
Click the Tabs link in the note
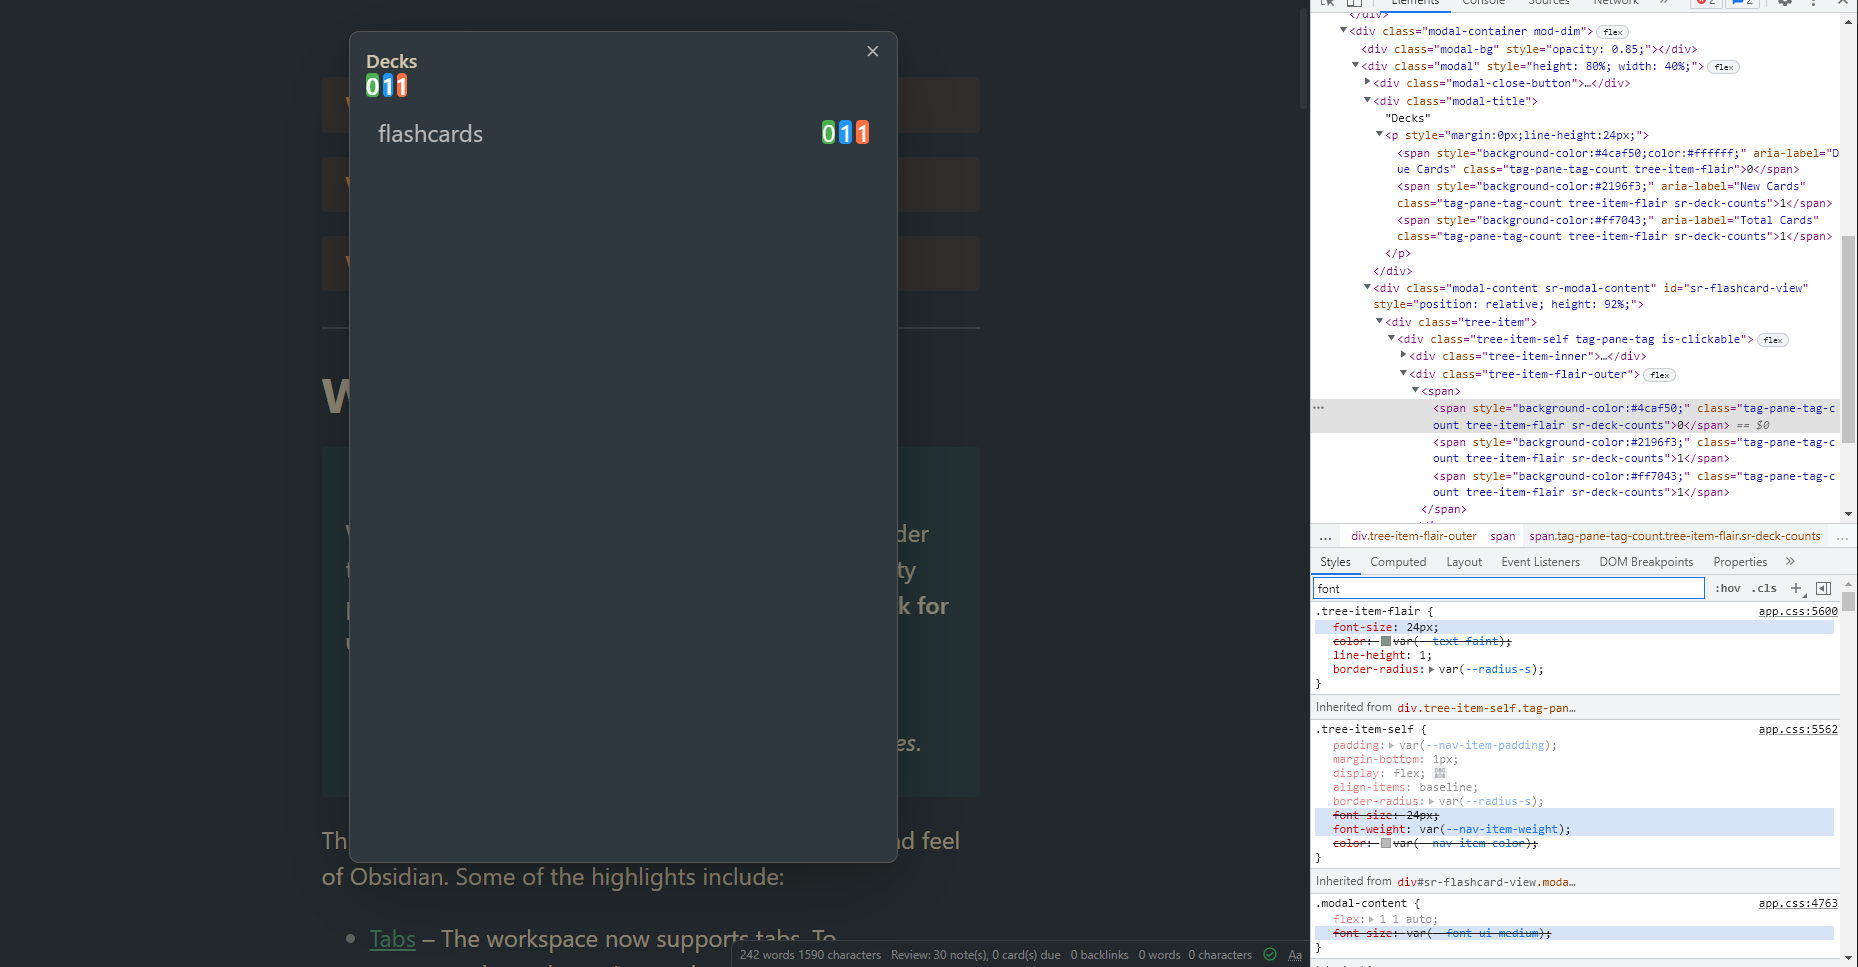(x=392, y=938)
